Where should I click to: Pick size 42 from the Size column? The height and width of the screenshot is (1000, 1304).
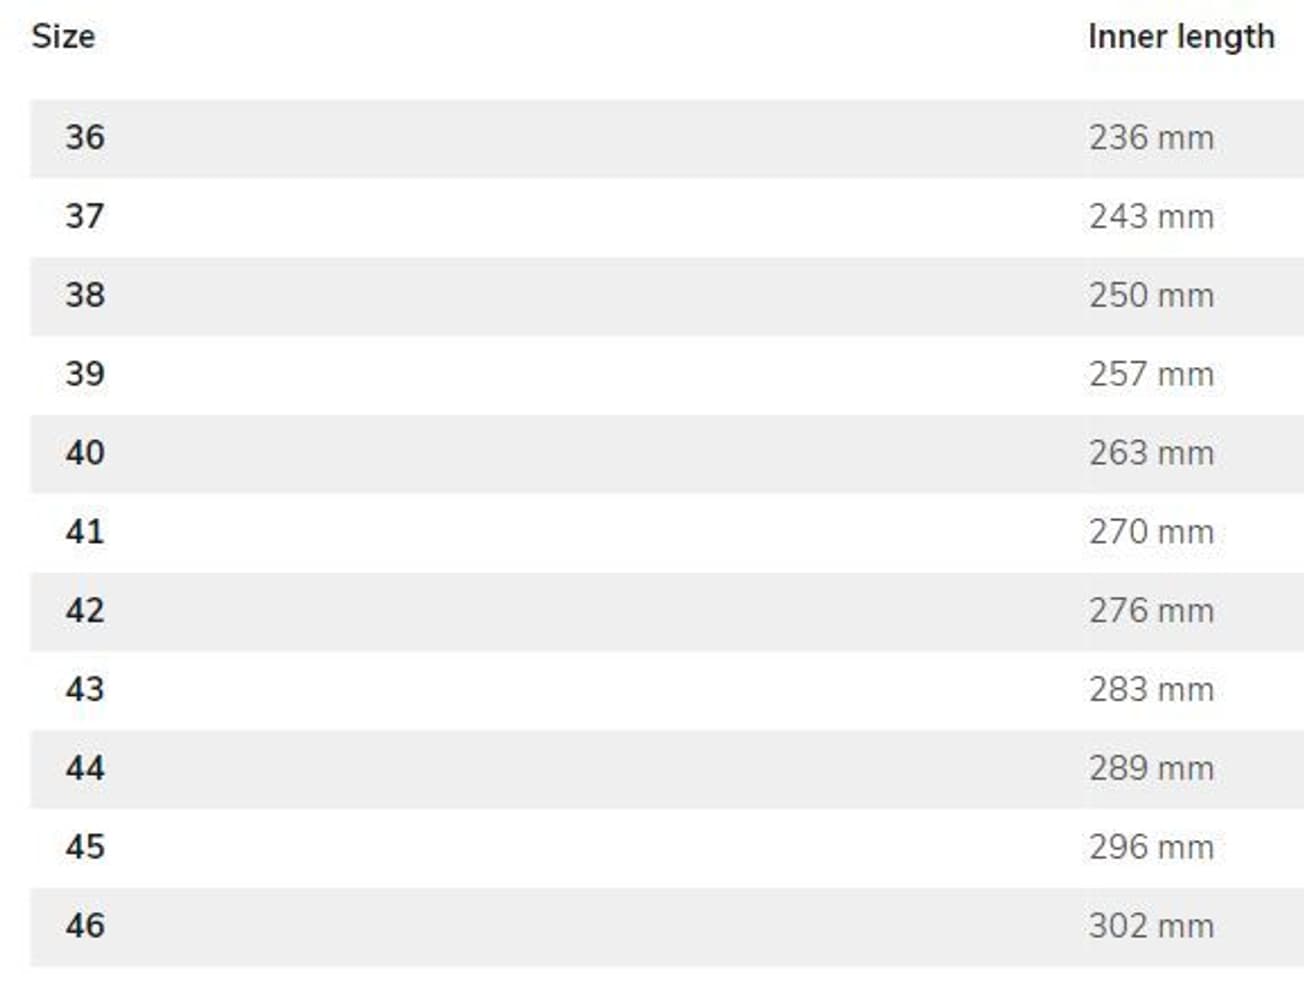tap(85, 610)
